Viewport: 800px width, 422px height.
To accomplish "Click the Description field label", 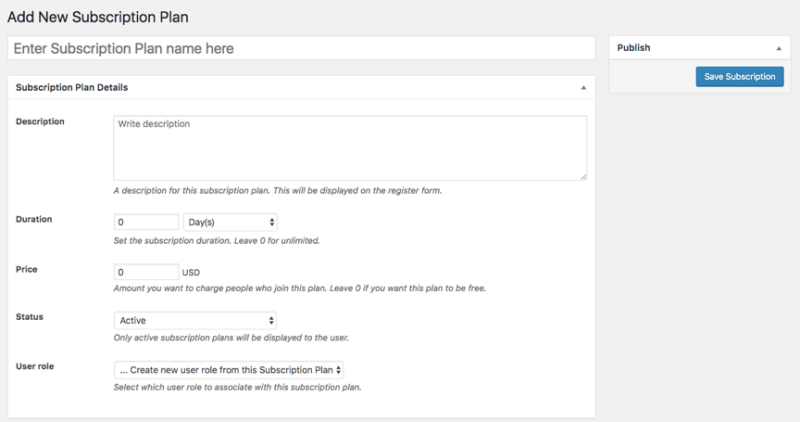I will click(x=41, y=122).
